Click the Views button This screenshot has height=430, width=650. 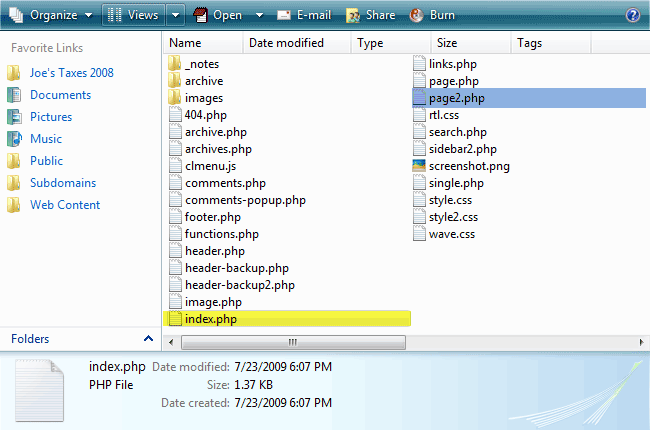(x=133, y=15)
